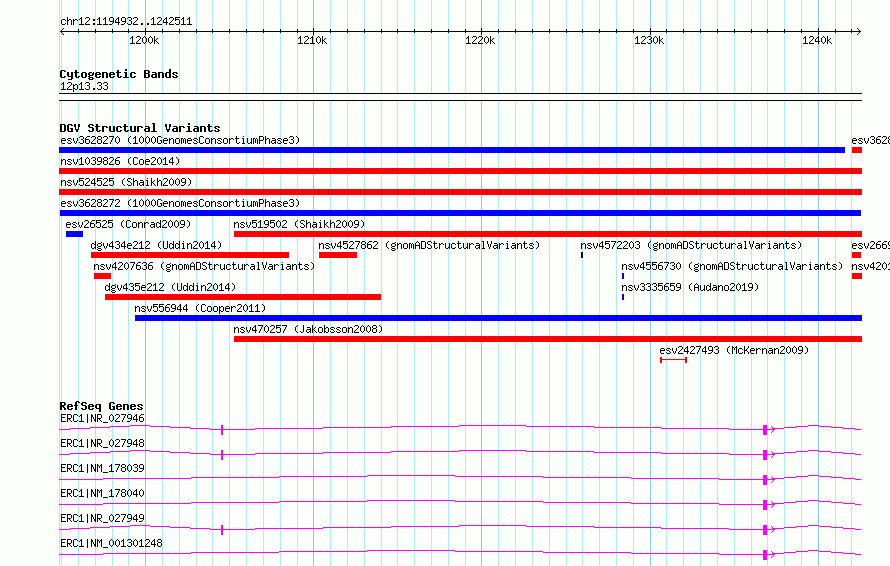Select the nsv4207636 gnomAD small red bar
Screen dimensions: 890x566
coord(102,276)
